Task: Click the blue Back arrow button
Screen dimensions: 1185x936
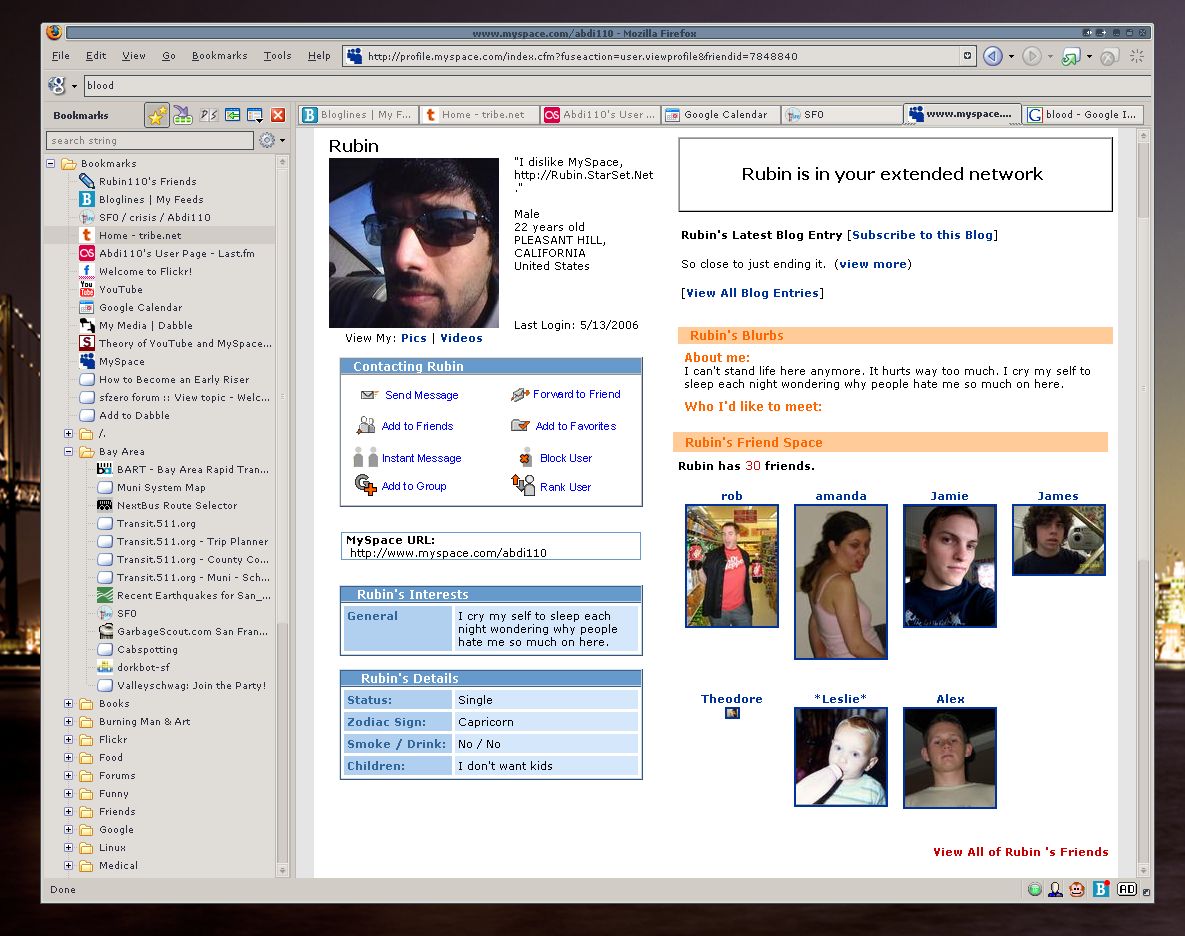Action: (x=992, y=57)
